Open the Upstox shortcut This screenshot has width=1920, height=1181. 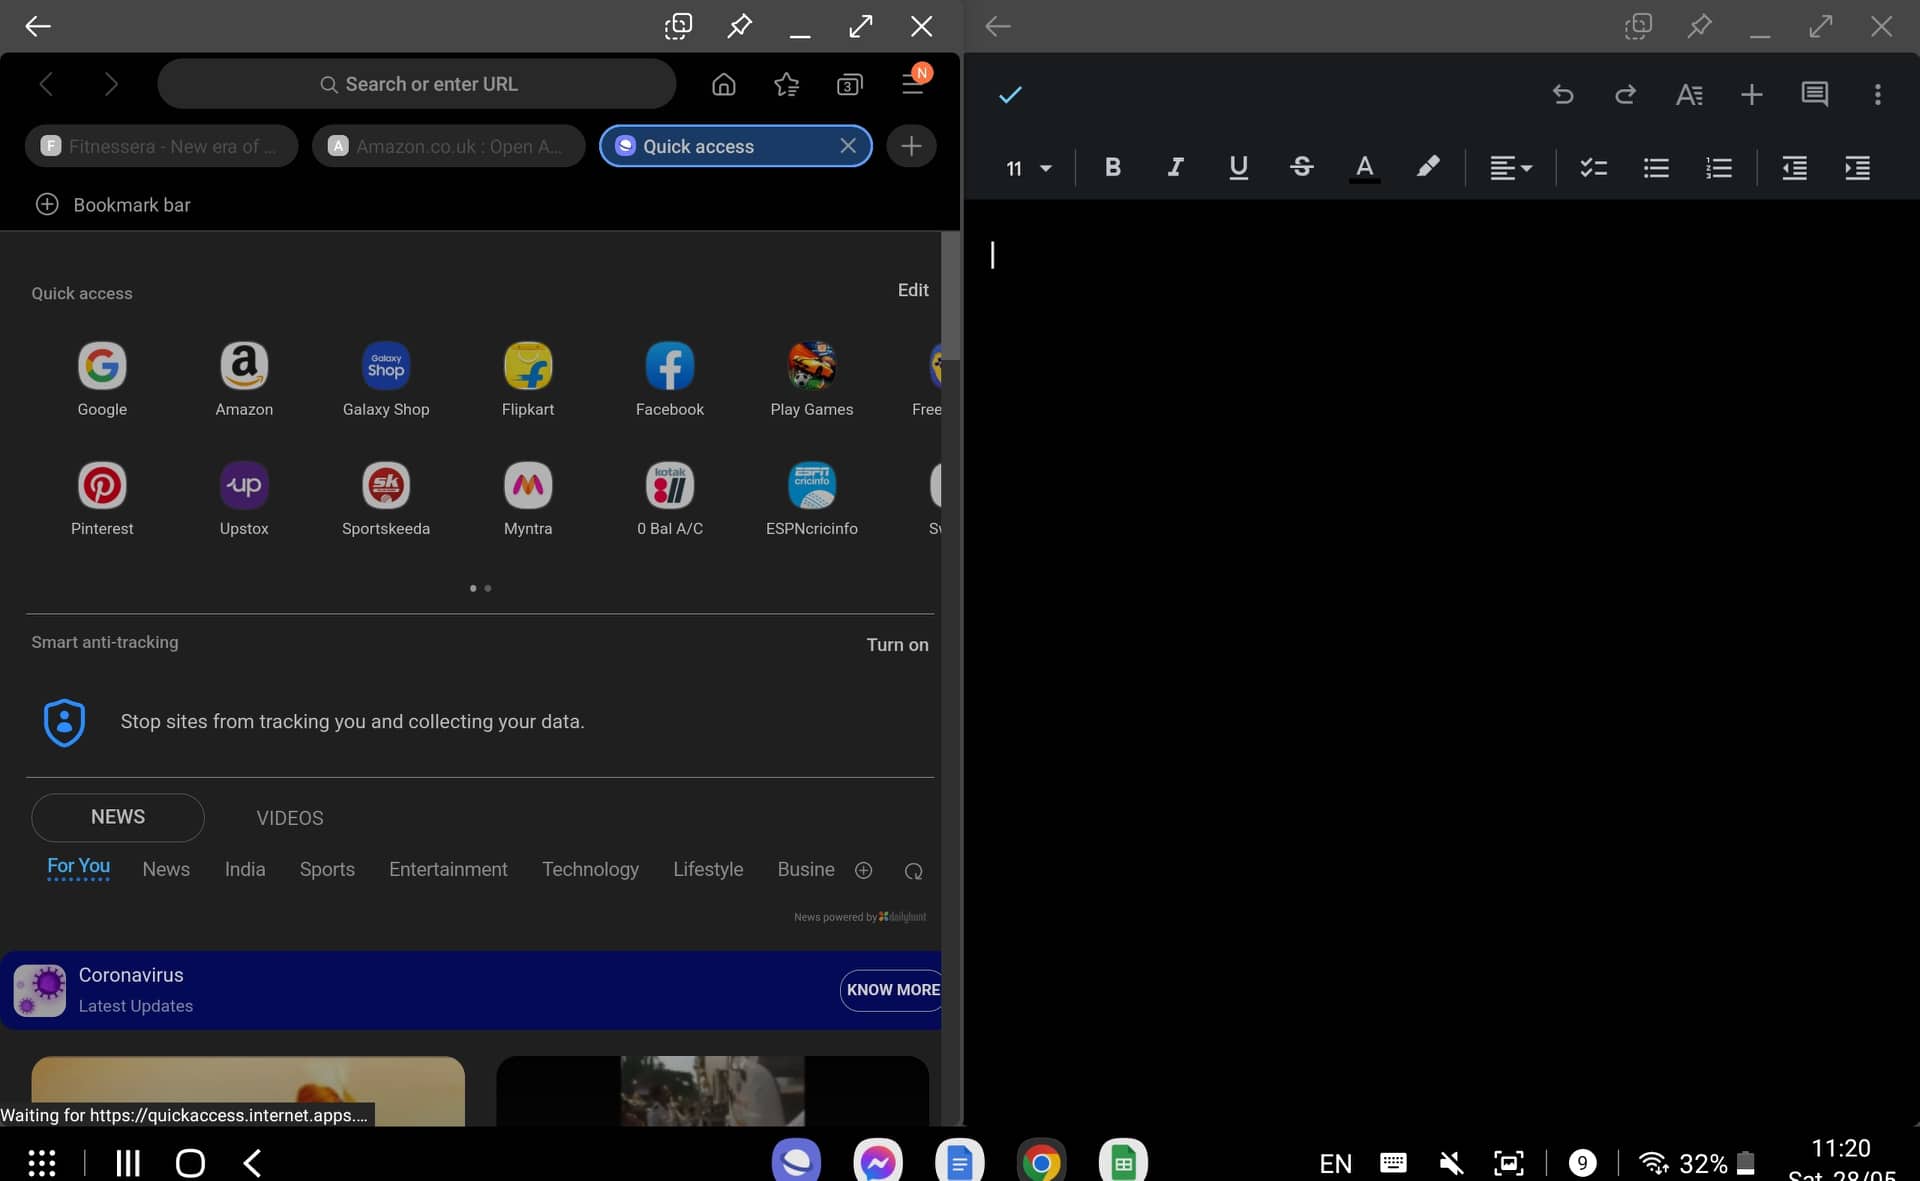[x=244, y=498]
